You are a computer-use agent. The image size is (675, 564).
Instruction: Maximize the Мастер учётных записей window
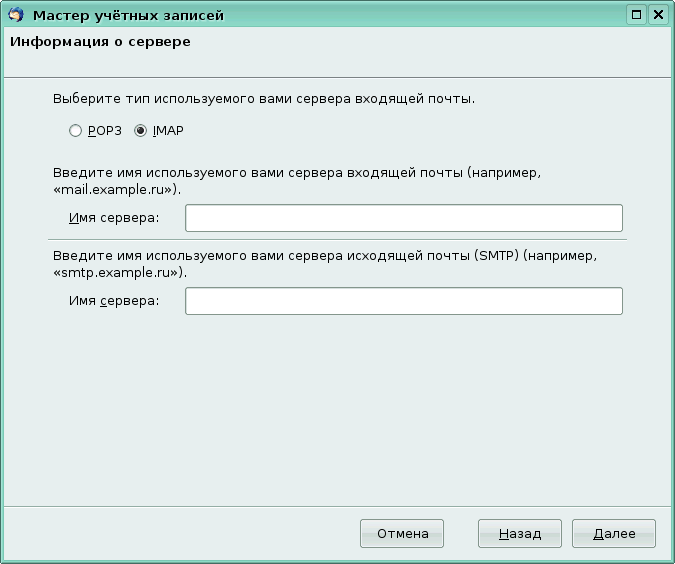[x=637, y=15]
